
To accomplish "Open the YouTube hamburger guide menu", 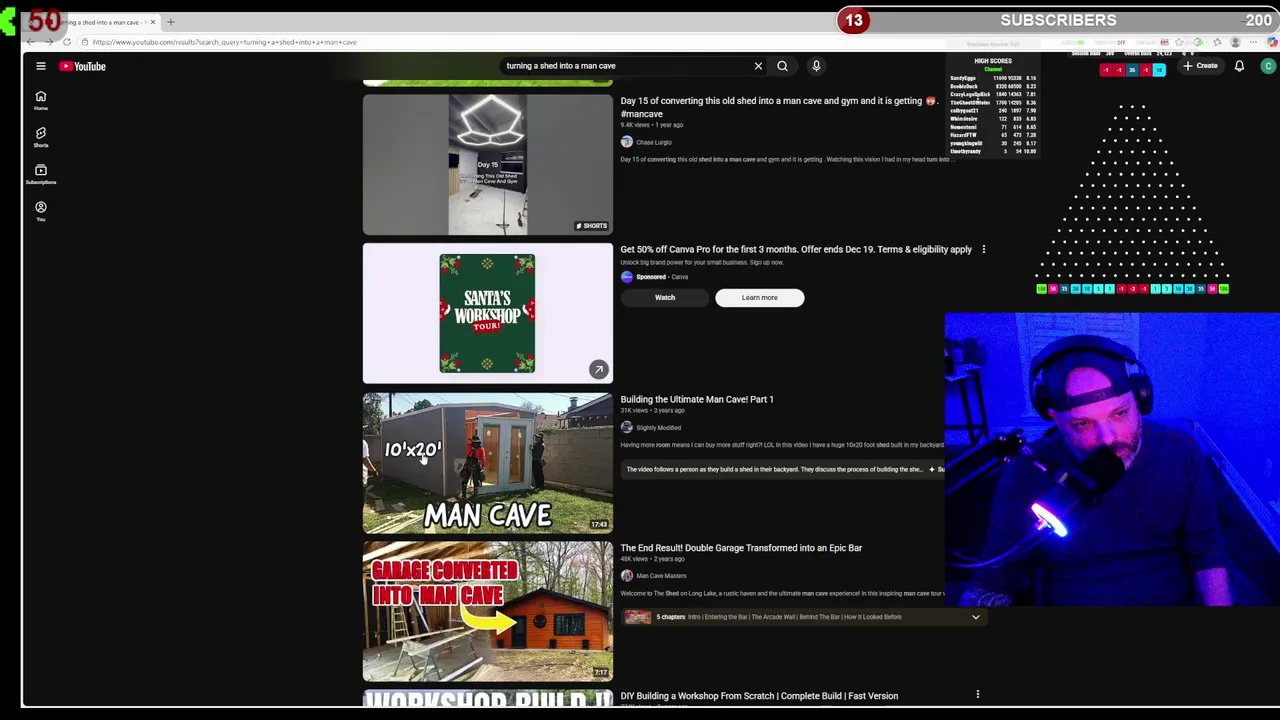I will coord(41,66).
